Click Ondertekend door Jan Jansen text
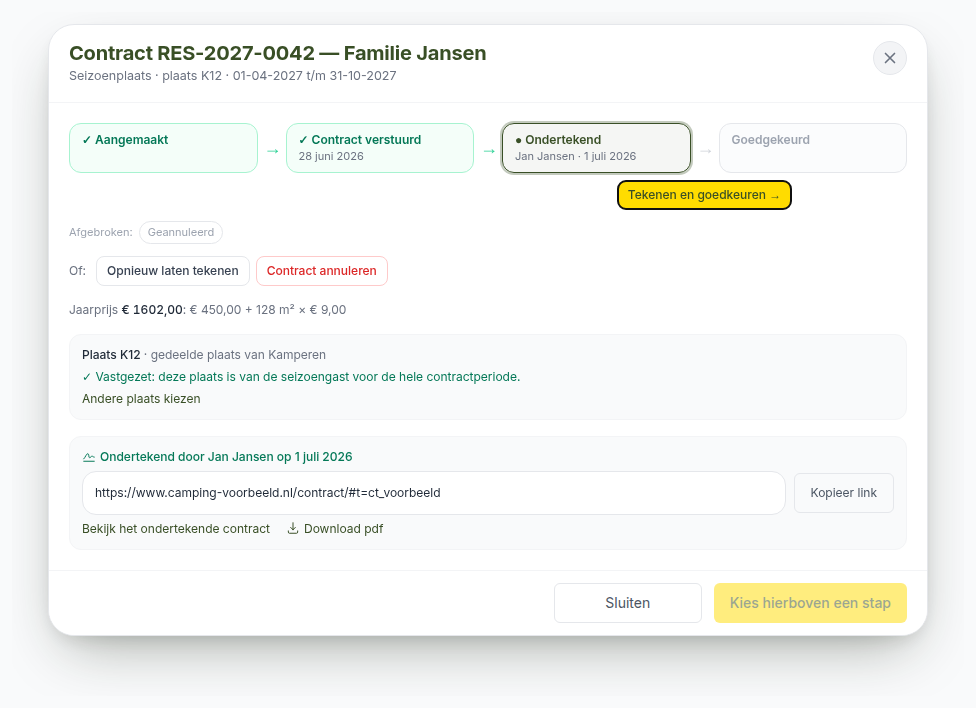 [226, 456]
